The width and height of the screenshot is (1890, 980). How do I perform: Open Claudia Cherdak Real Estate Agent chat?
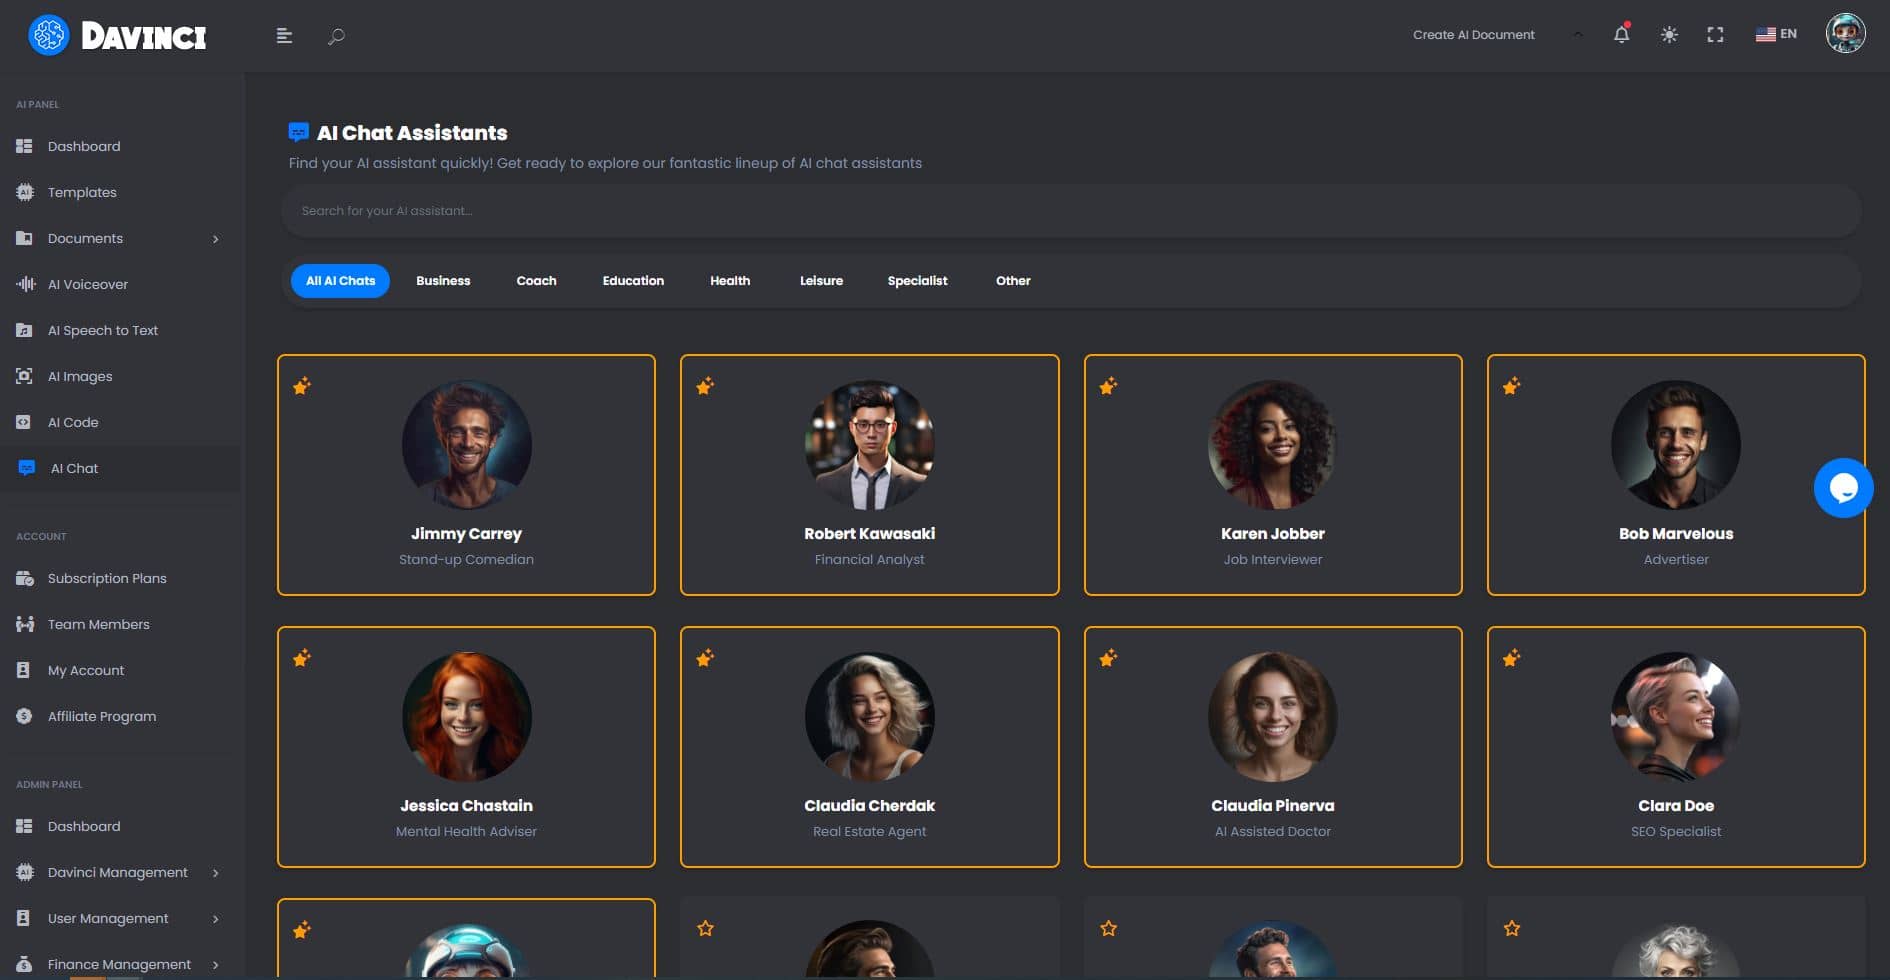pos(869,747)
